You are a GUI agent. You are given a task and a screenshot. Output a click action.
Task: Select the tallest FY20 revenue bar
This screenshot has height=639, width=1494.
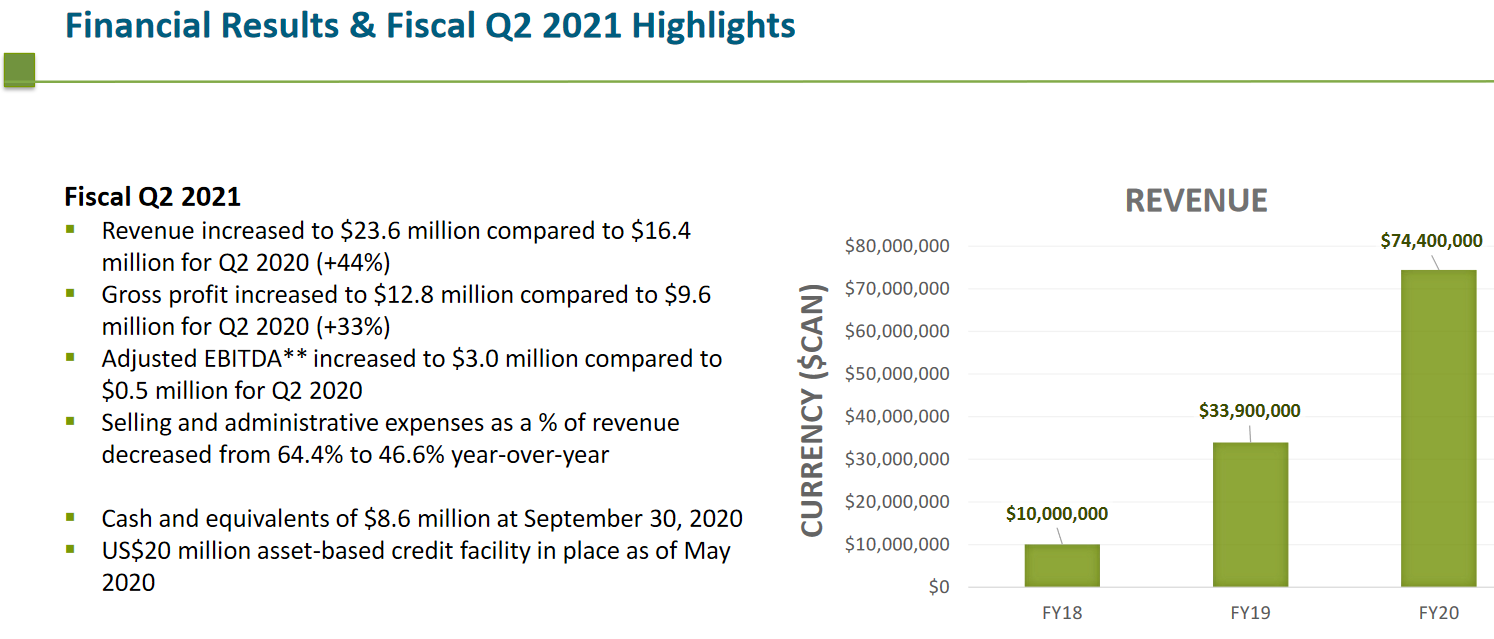[x=1438, y=428]
